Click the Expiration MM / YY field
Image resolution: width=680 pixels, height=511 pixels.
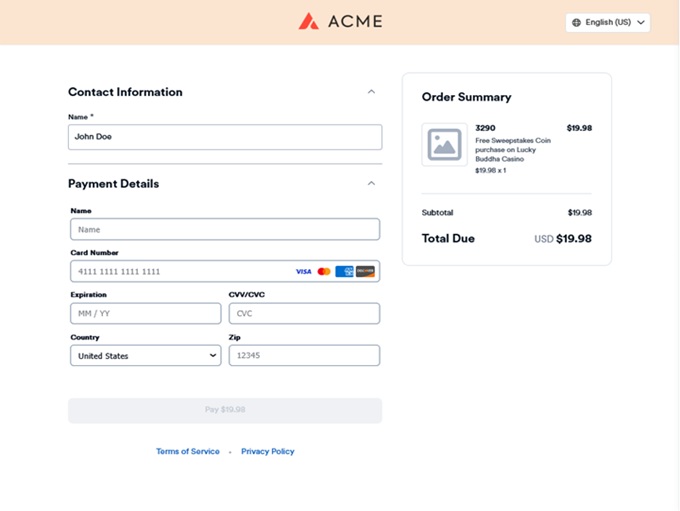tap(146, 314)
